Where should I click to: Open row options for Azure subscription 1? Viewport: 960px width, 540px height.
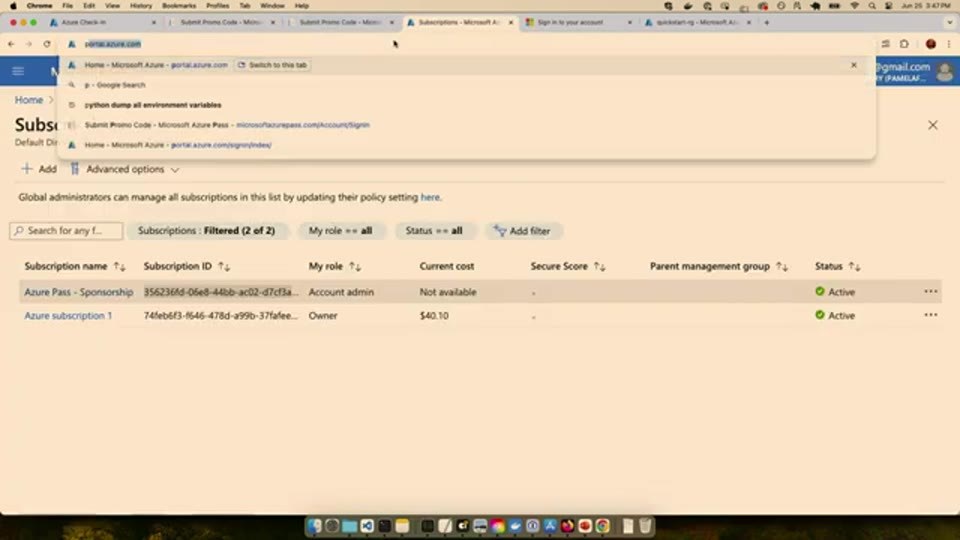(931, 315)
